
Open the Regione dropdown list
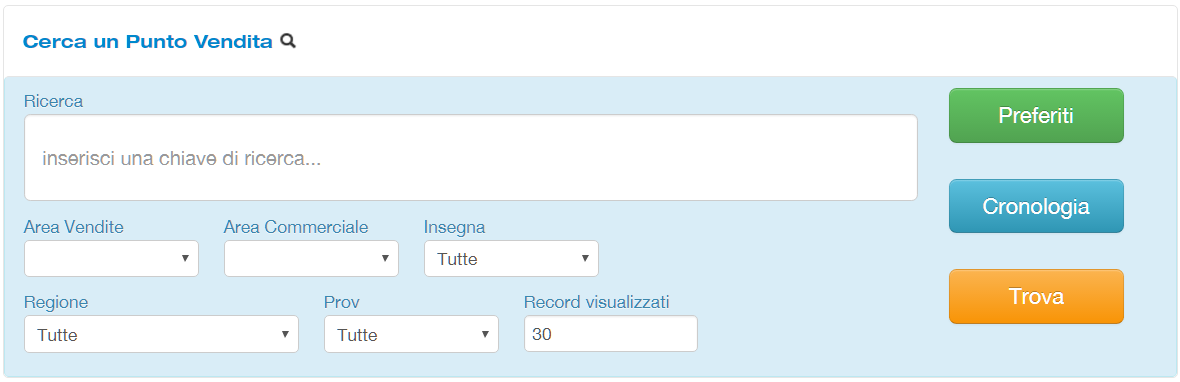(161, 334)
